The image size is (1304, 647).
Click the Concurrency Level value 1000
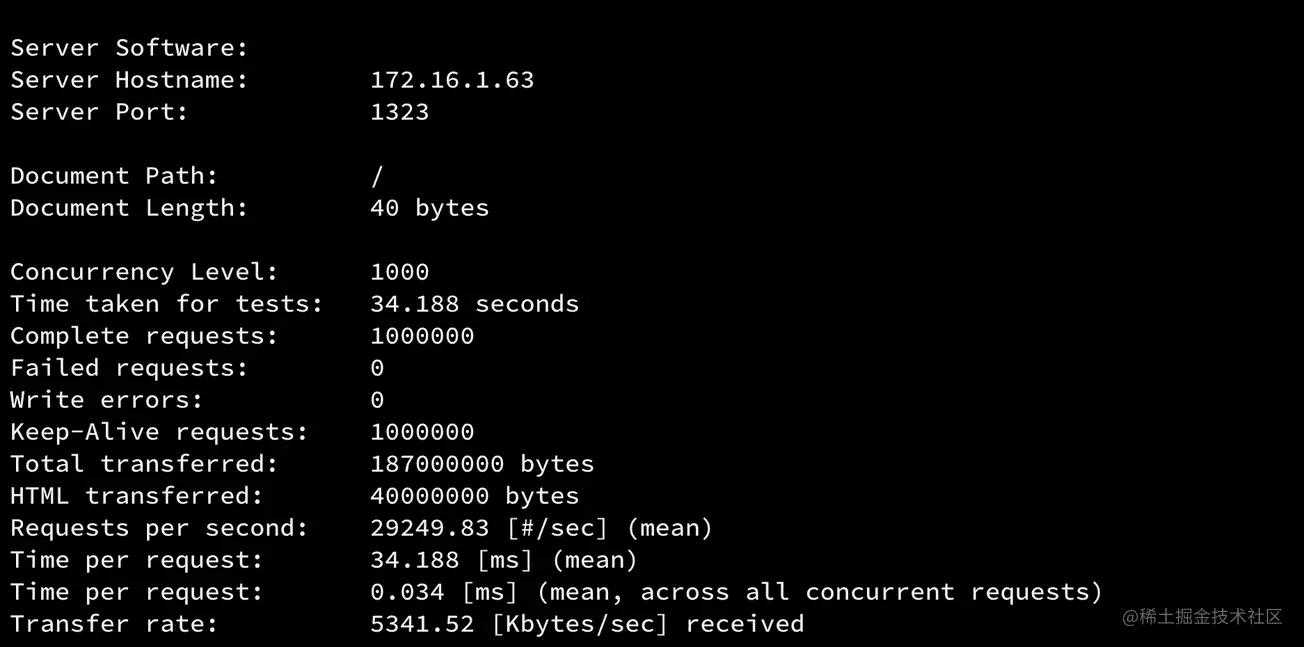pos(399,272)
